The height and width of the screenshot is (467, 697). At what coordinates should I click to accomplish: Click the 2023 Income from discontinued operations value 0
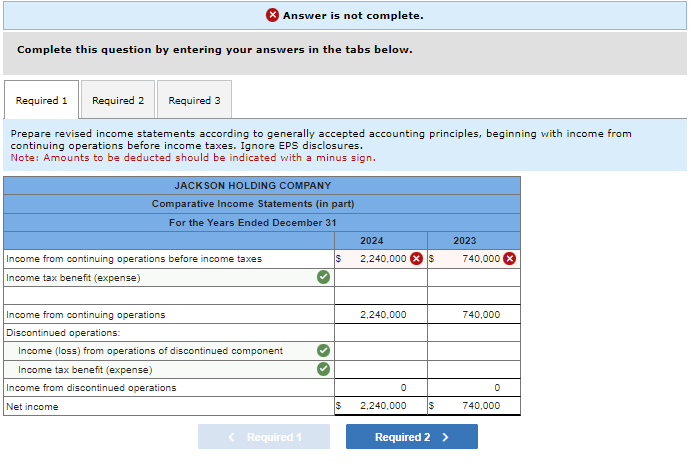click(497, 388)
